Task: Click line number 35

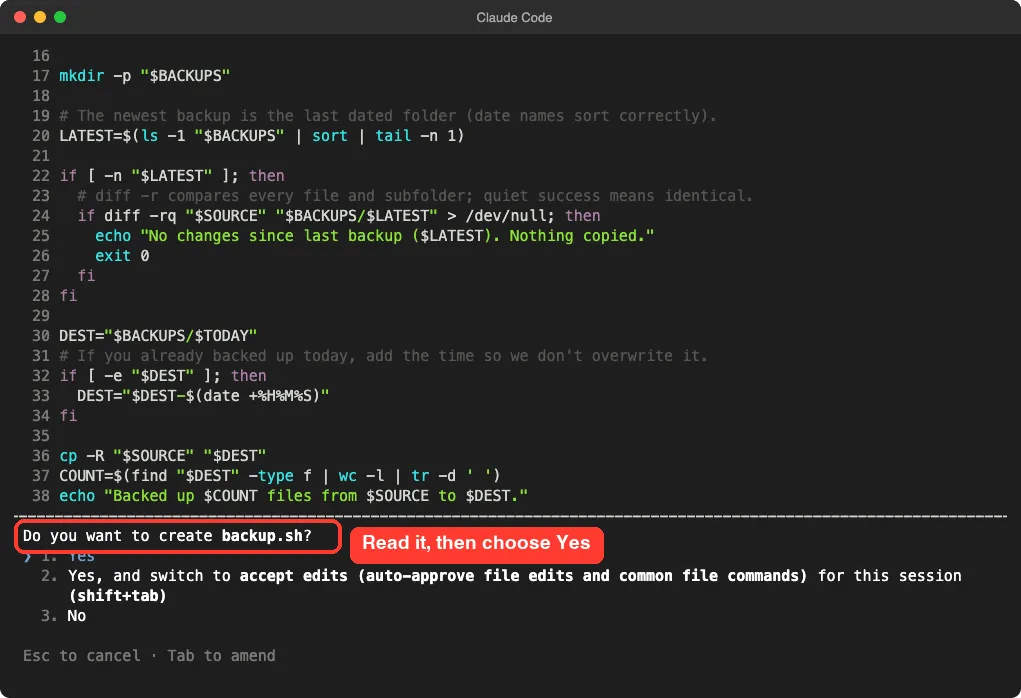Action: point(41,435)
